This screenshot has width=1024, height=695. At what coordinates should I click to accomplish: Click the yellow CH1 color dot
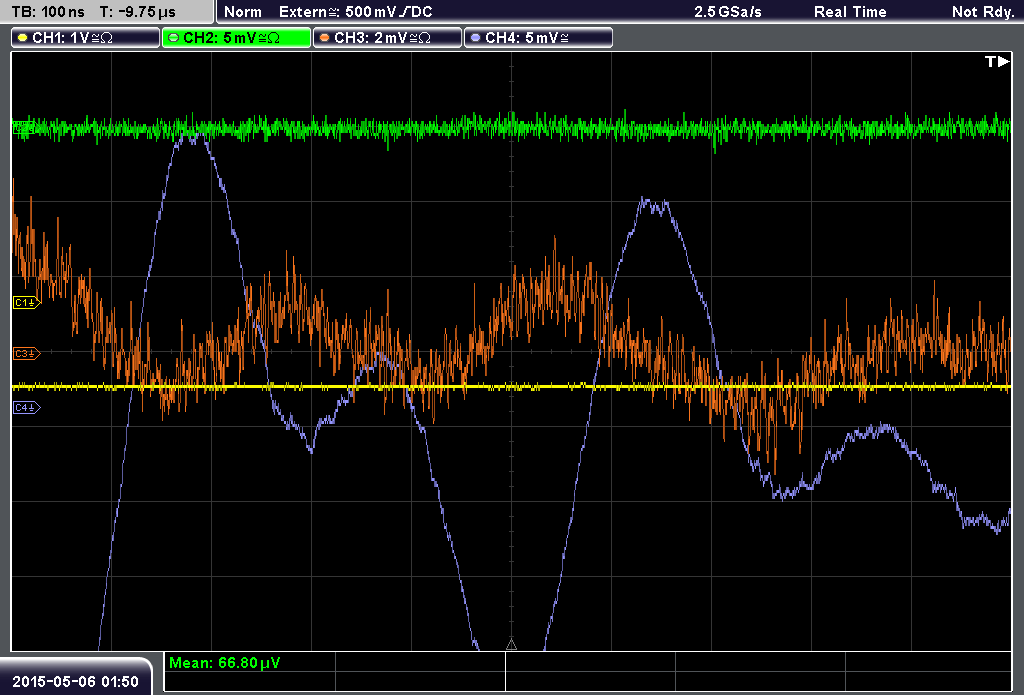(x=23, y=38)
